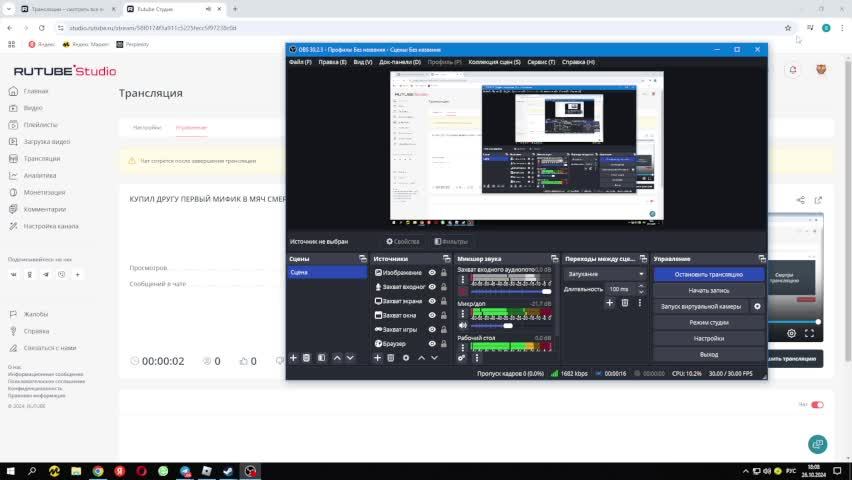Image resolution: width=852 pixels, height=480 pixels.
Task: Open Коллекция сцен menu in OBS
Action: point(494,62)
